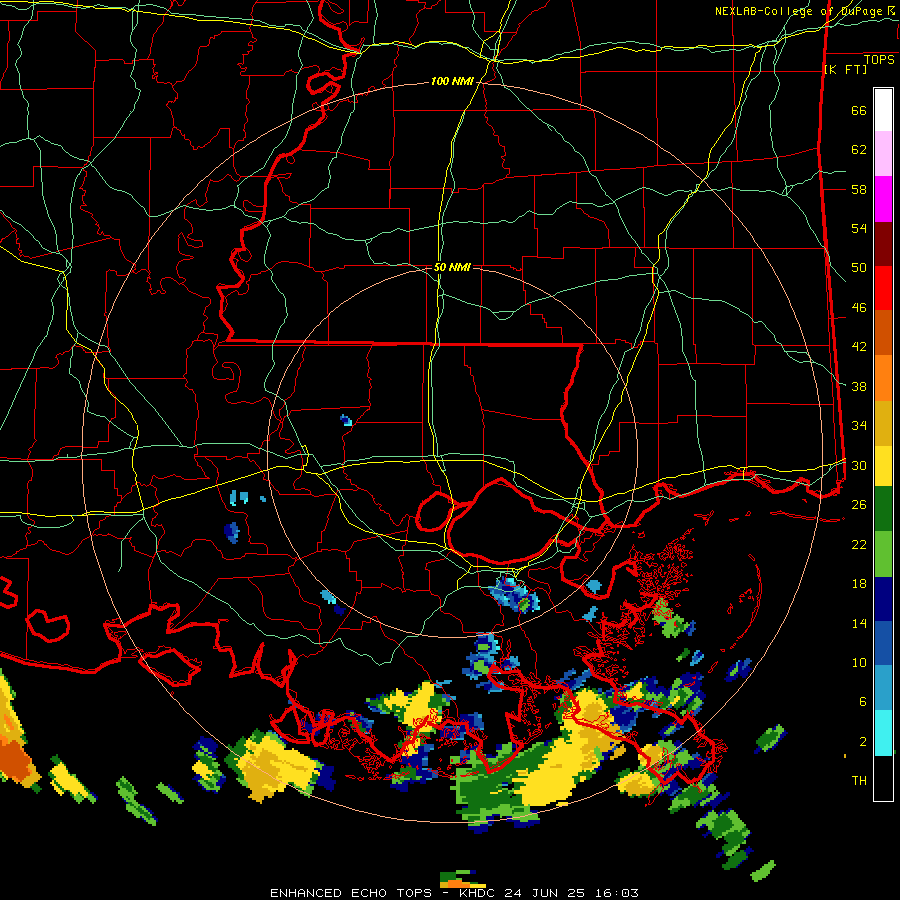Click the legend value "46"

859,308
